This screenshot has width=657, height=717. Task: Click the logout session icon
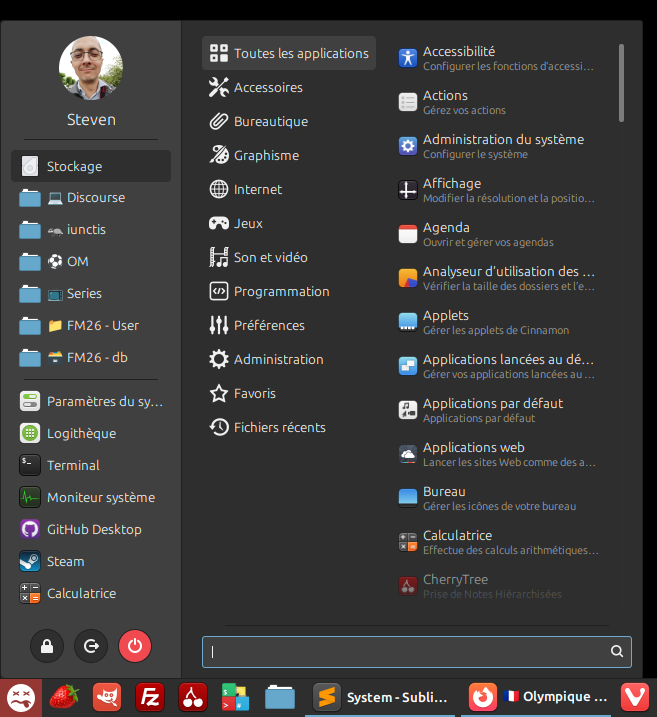click(91, 647)
